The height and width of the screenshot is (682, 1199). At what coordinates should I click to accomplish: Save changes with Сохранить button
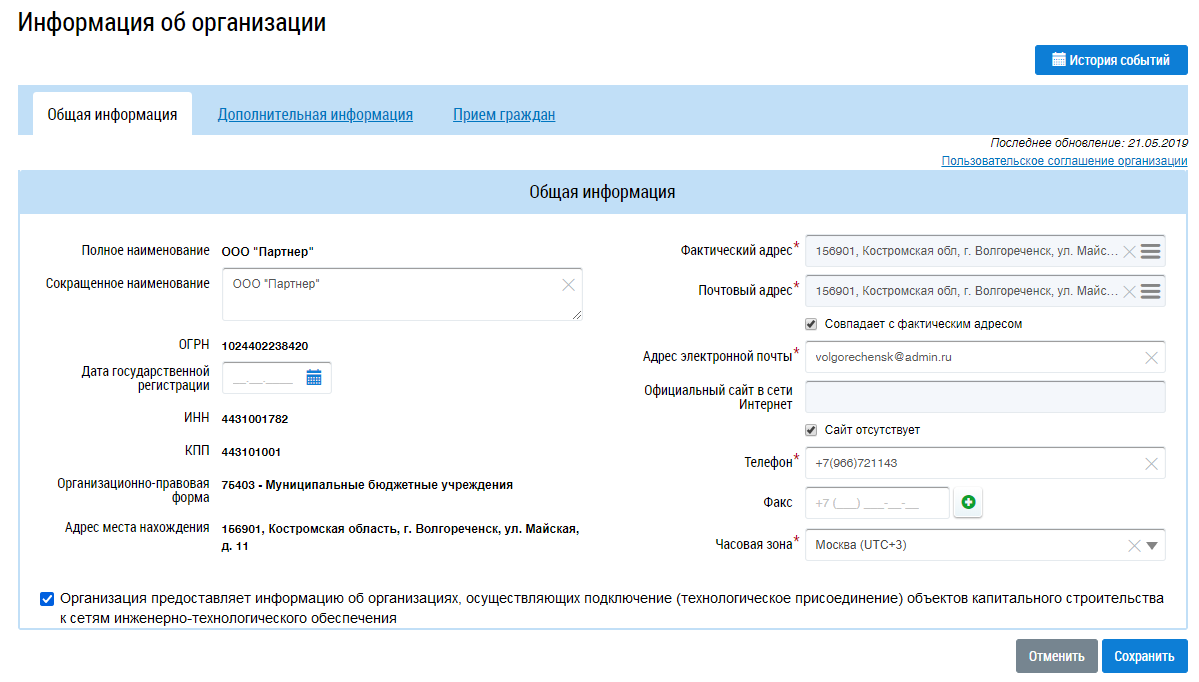1144,657
